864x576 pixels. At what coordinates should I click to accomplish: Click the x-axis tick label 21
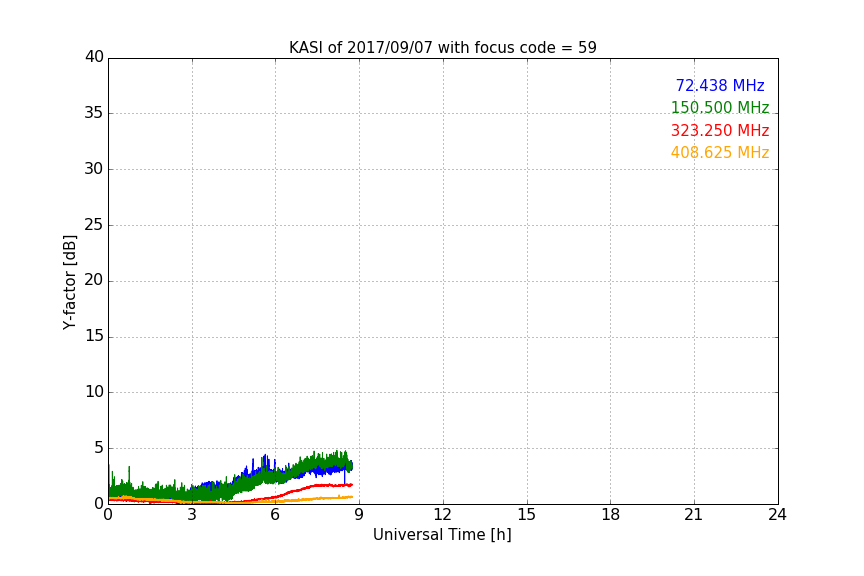[x=694, y=515]
